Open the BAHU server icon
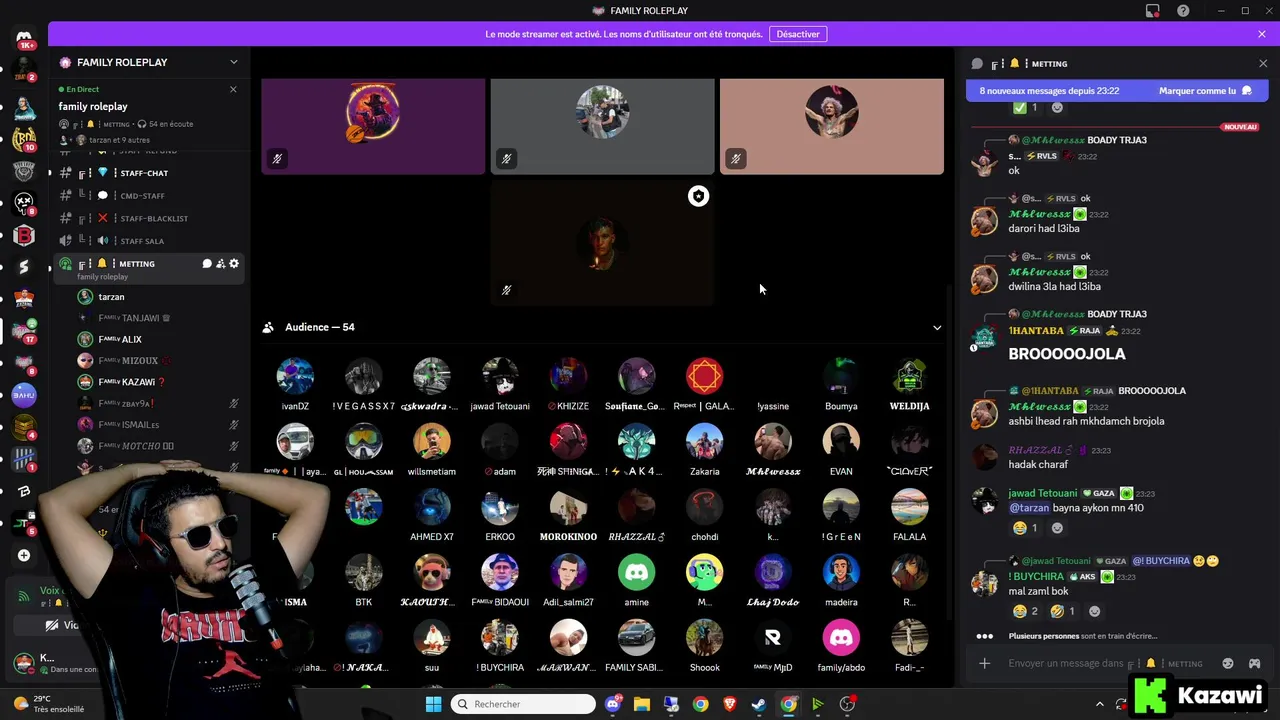This screenshot has height=720, width=1280. pyautogui.click(x=24, y=395)
